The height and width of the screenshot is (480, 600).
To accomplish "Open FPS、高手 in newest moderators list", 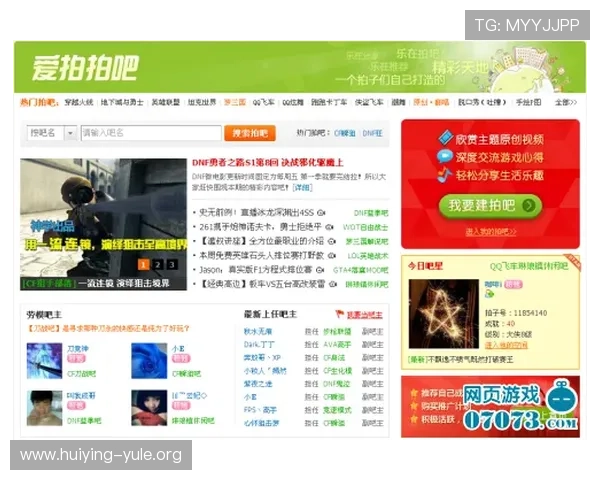I will click(x=260, y=410).
